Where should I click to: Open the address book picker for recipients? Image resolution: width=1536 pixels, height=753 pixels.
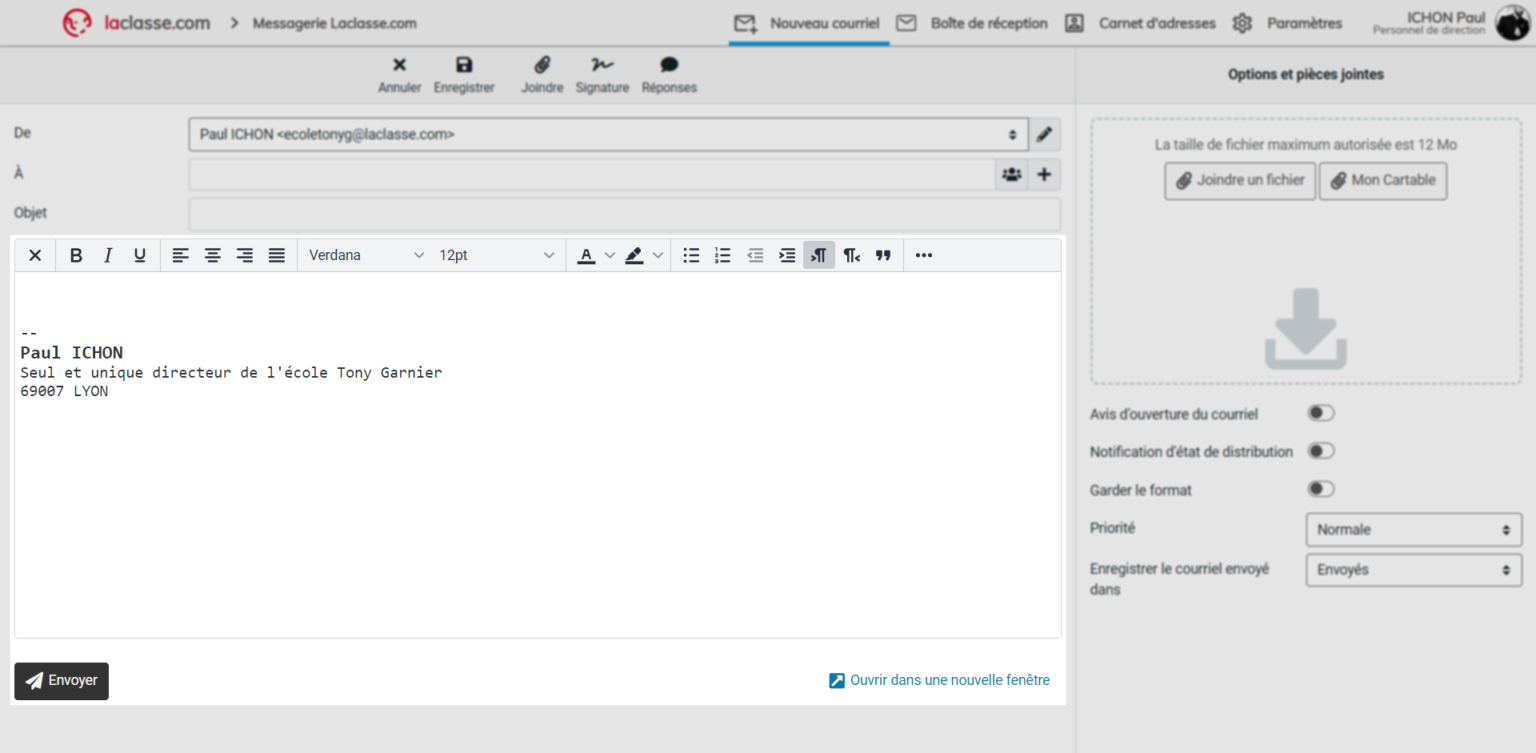(1011, 174)
